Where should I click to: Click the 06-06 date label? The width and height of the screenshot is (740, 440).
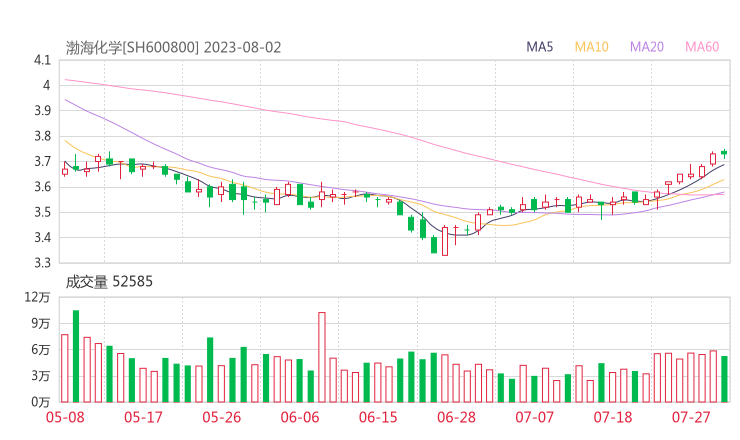pos(300,417)
